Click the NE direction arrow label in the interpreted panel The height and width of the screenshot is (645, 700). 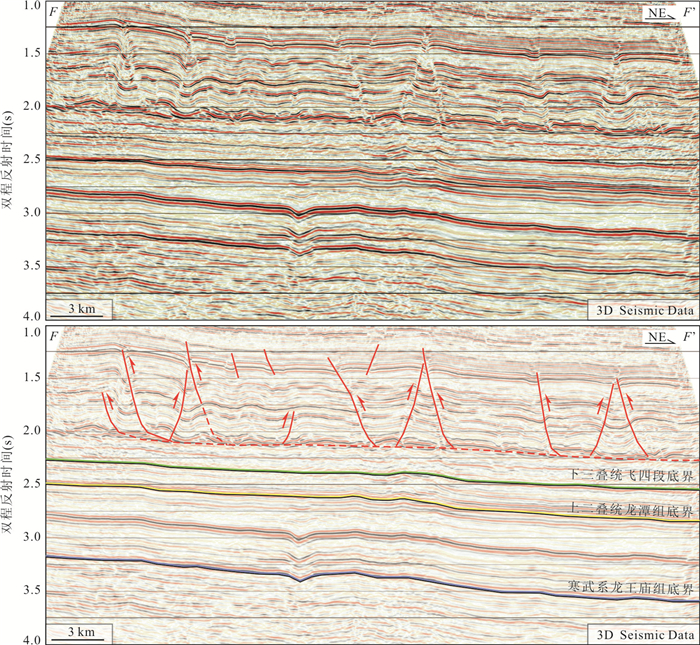coord(661,337)
